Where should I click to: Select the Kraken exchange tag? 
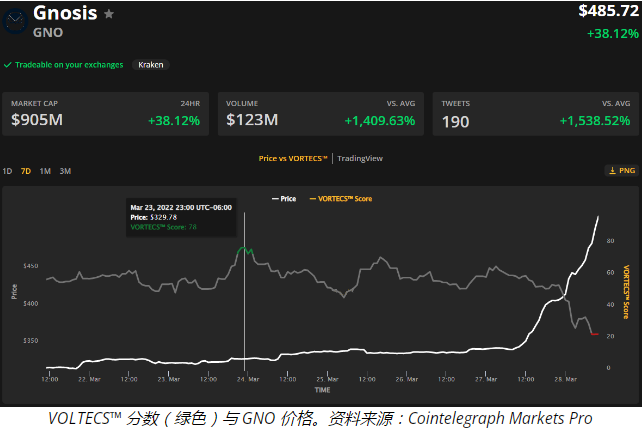[151, 65]
